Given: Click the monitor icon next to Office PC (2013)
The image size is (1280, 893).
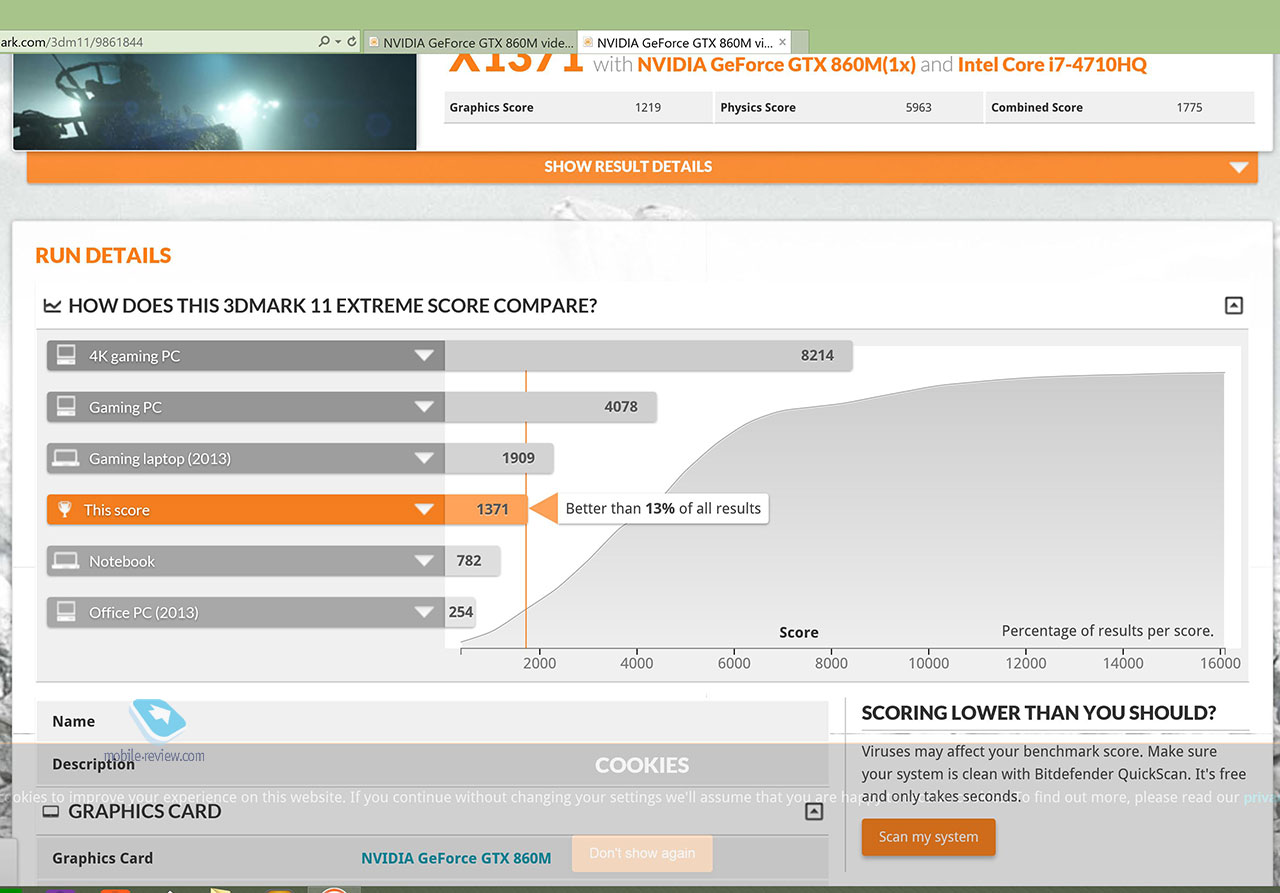Looking at the screenshot, I should click(x=66, y=612).
